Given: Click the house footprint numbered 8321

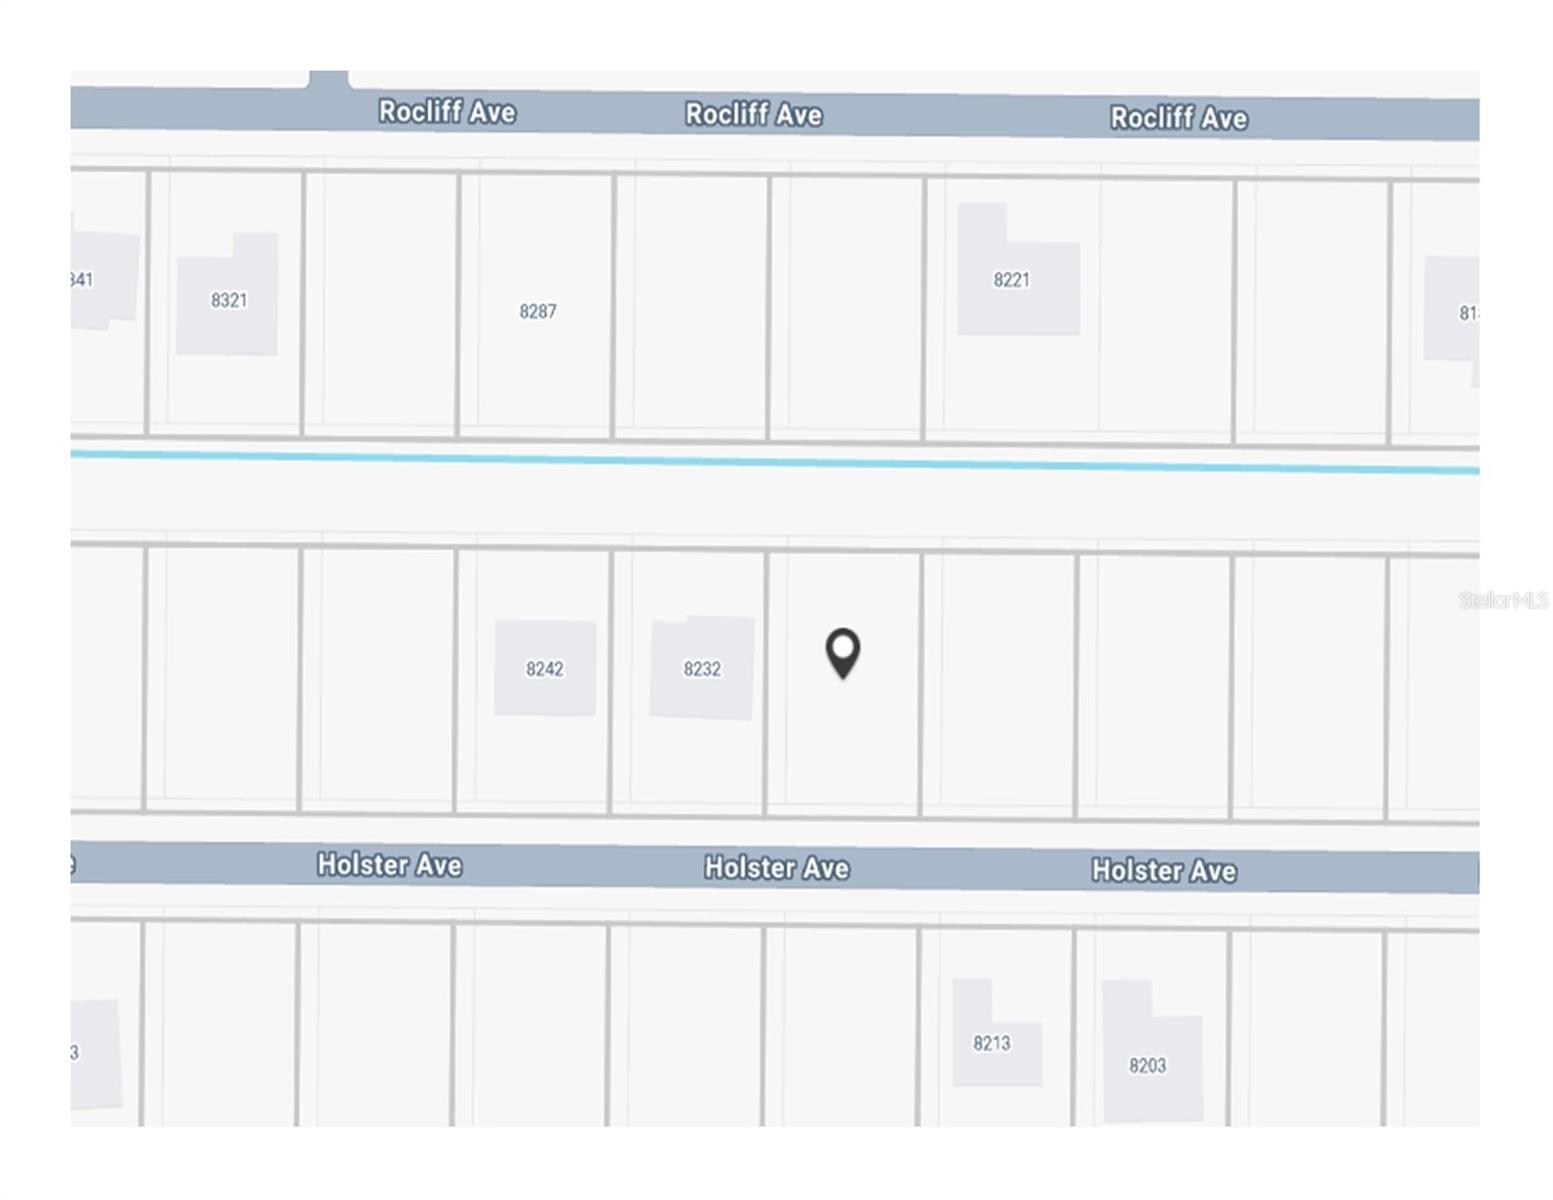Looking at the screenshot, I should coord(228,300).
